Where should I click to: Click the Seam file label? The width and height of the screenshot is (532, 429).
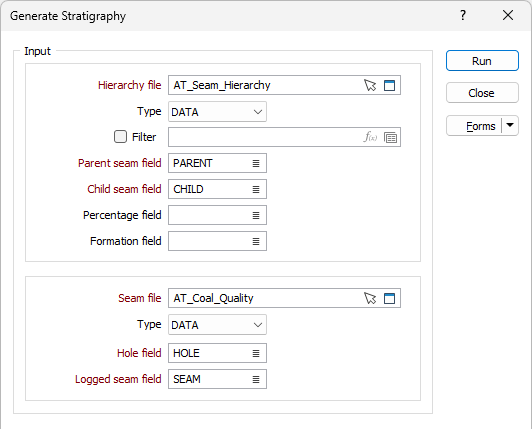(140, 298)
